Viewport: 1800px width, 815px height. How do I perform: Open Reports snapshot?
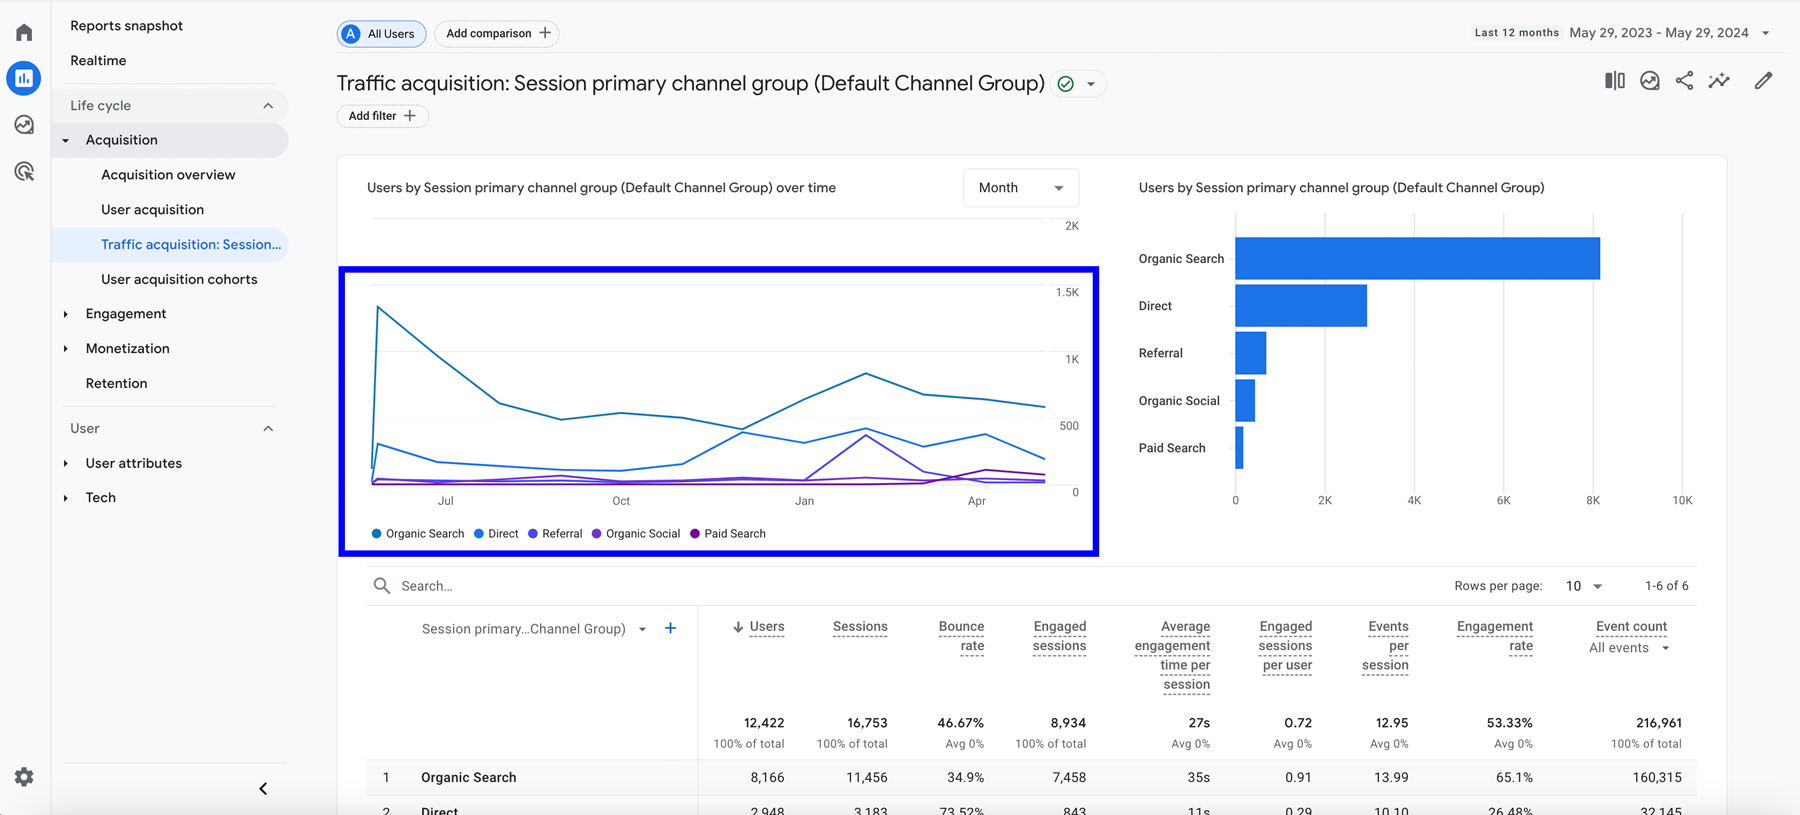pos(127,26)
